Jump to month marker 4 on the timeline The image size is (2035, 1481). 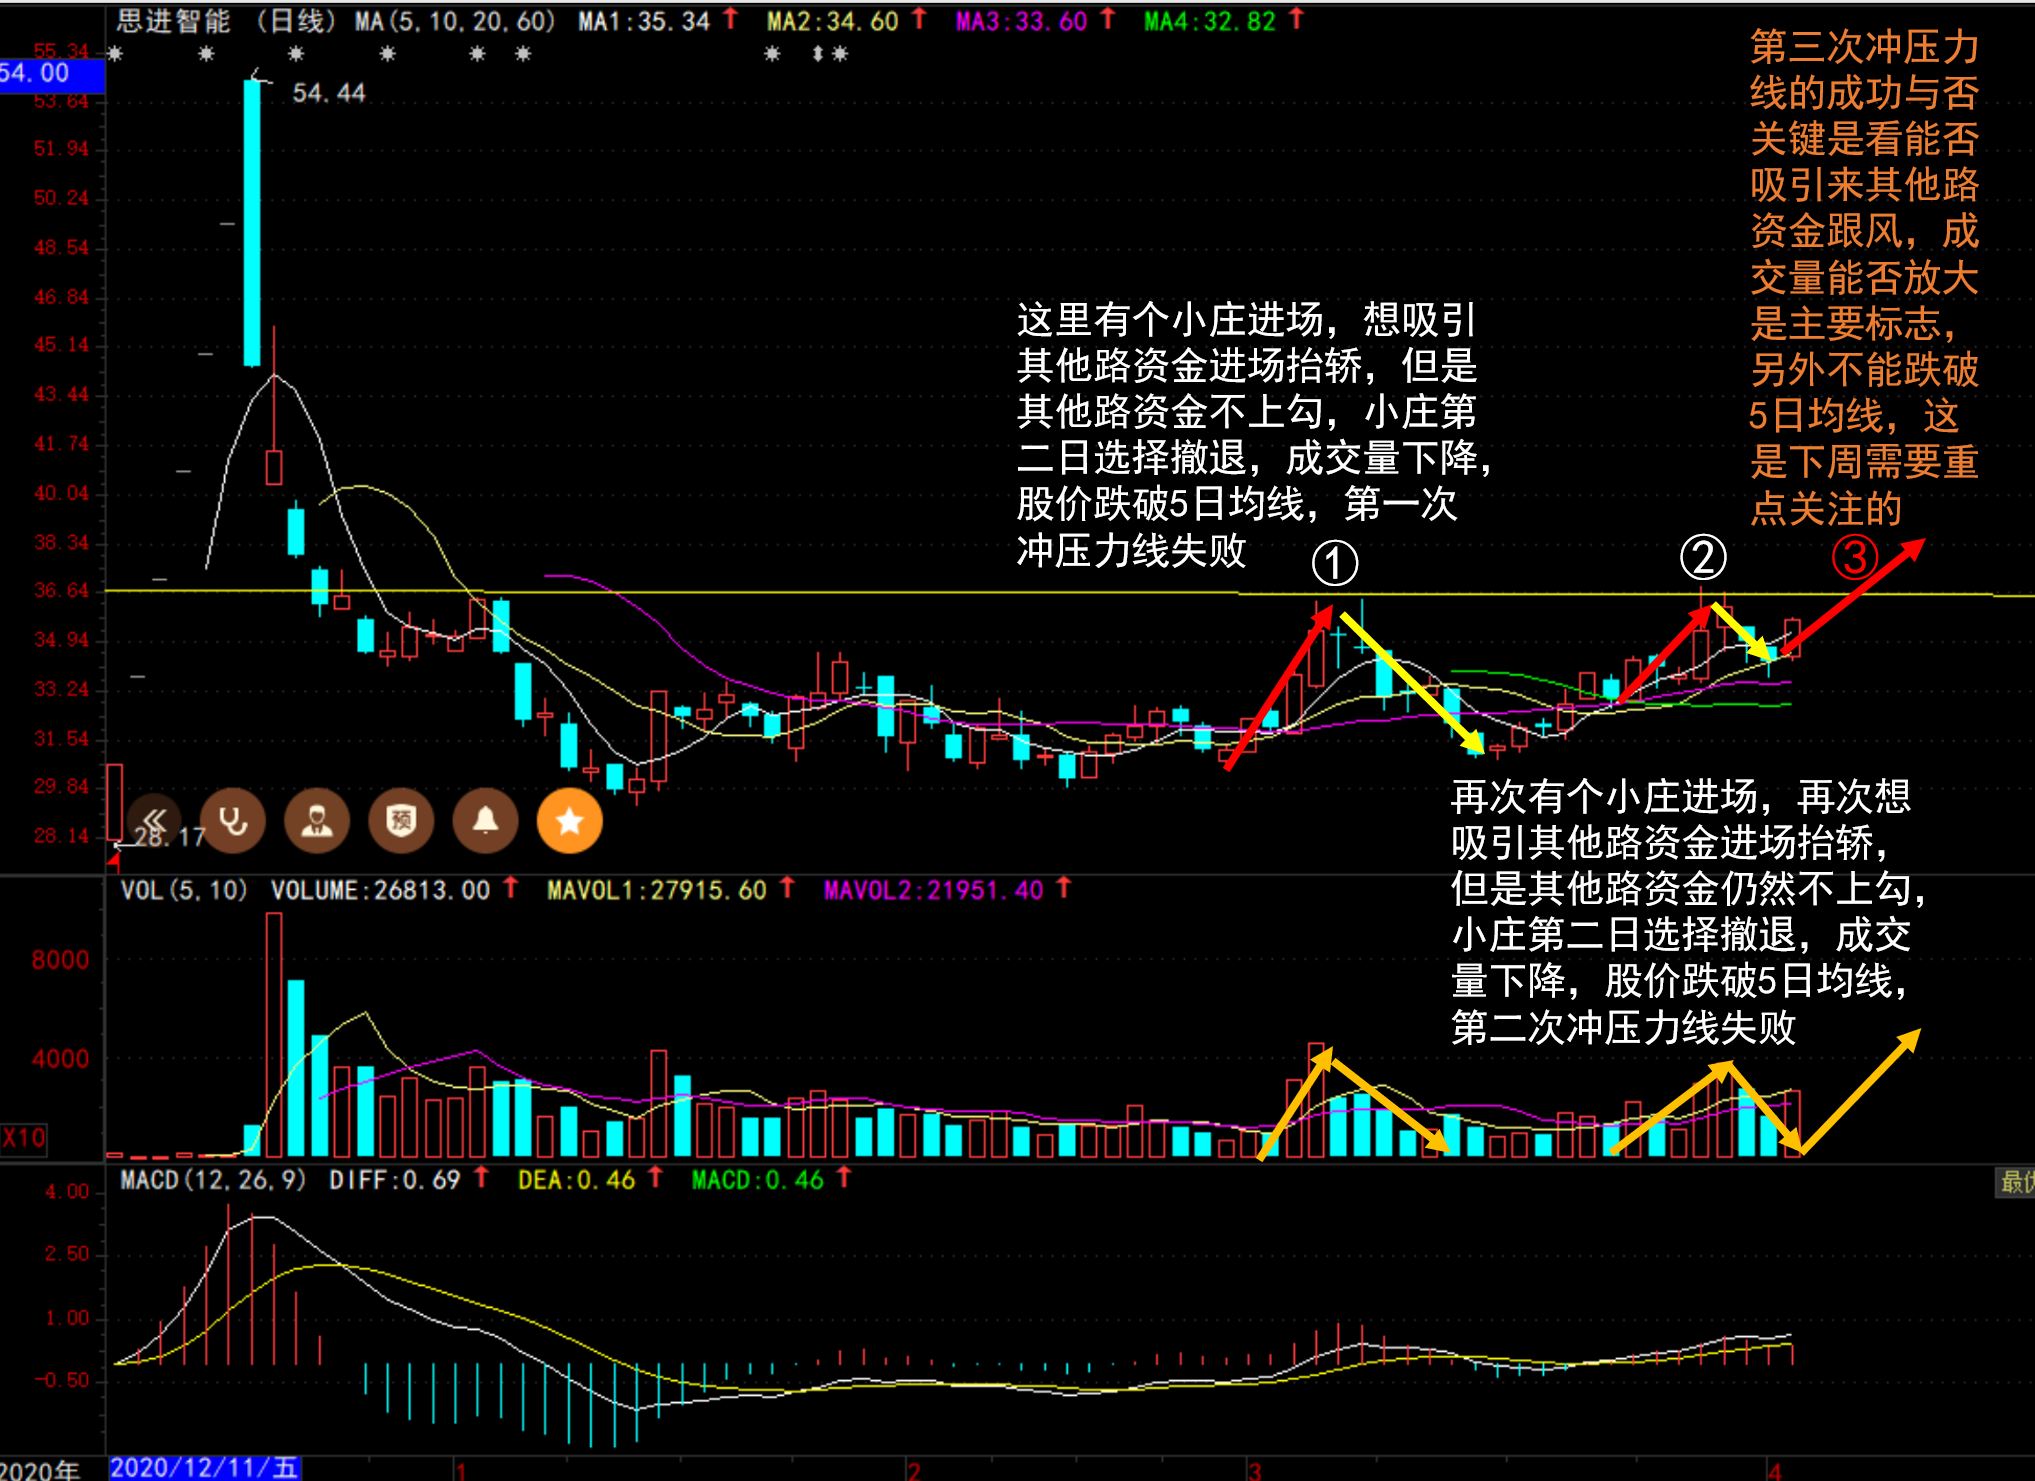tap(1775, 1471)
